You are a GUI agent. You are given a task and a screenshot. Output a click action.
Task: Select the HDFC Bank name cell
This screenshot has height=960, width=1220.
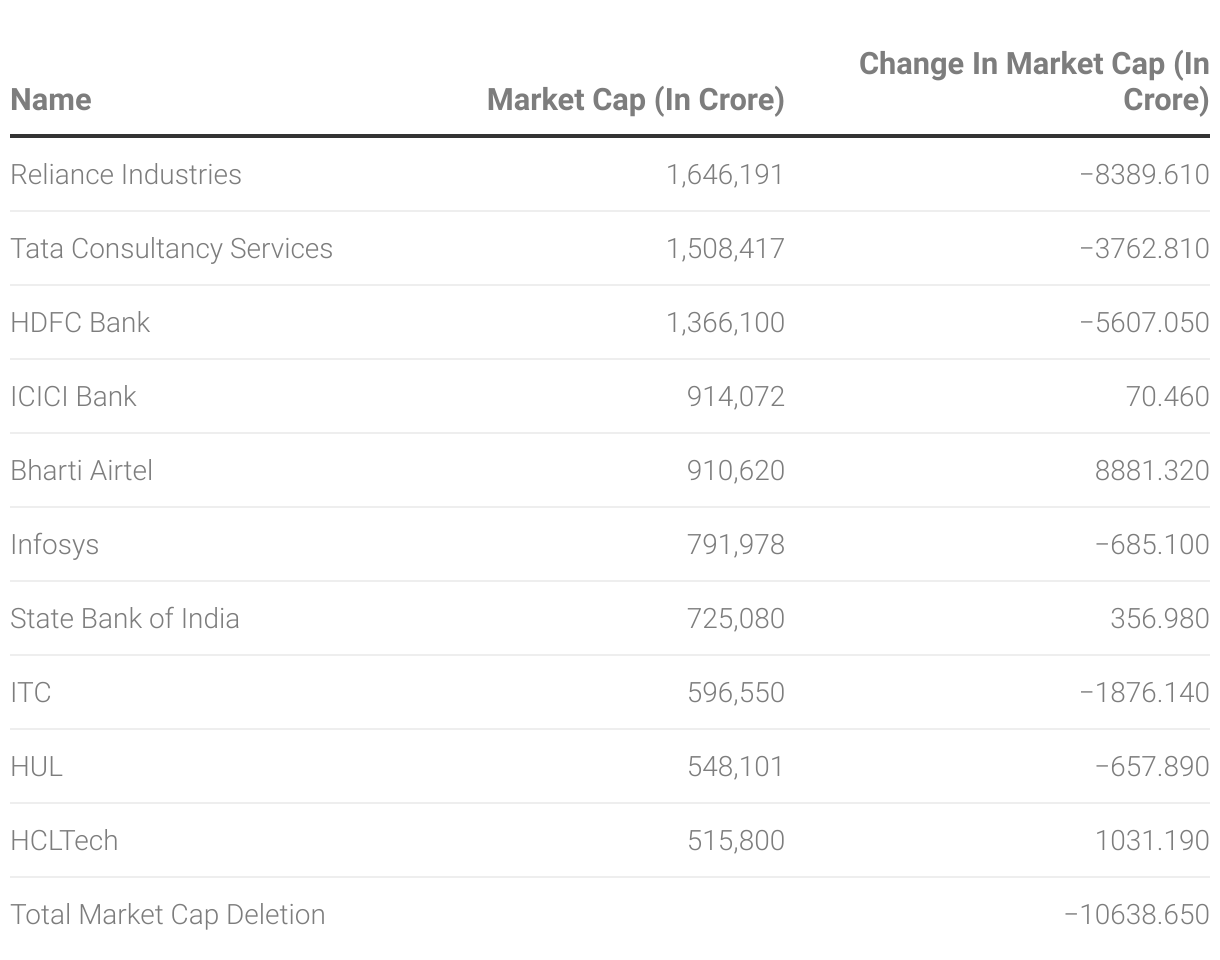[x=80, y=322]
